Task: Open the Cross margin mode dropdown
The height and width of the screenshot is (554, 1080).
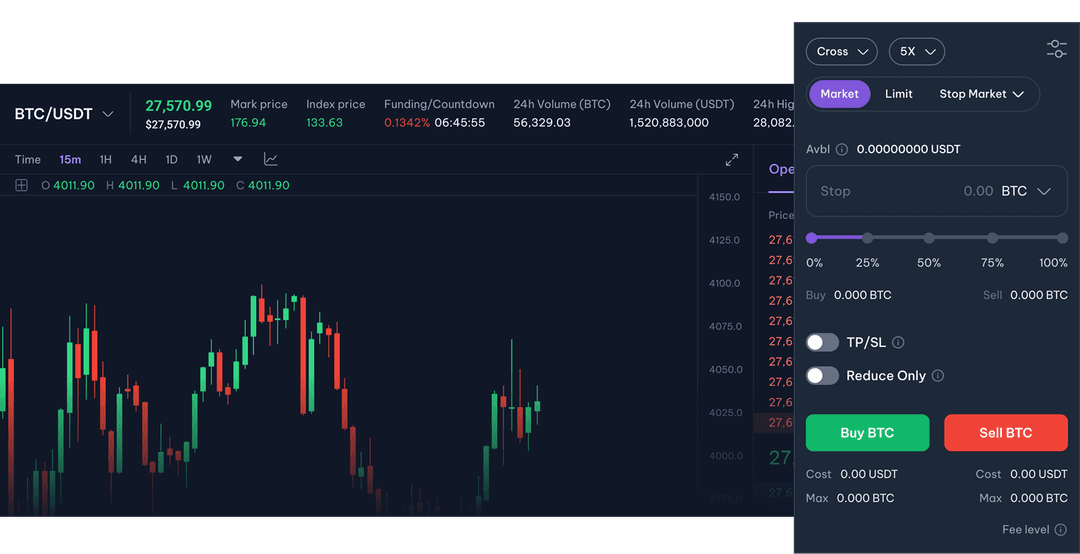Action: (841, 51)
